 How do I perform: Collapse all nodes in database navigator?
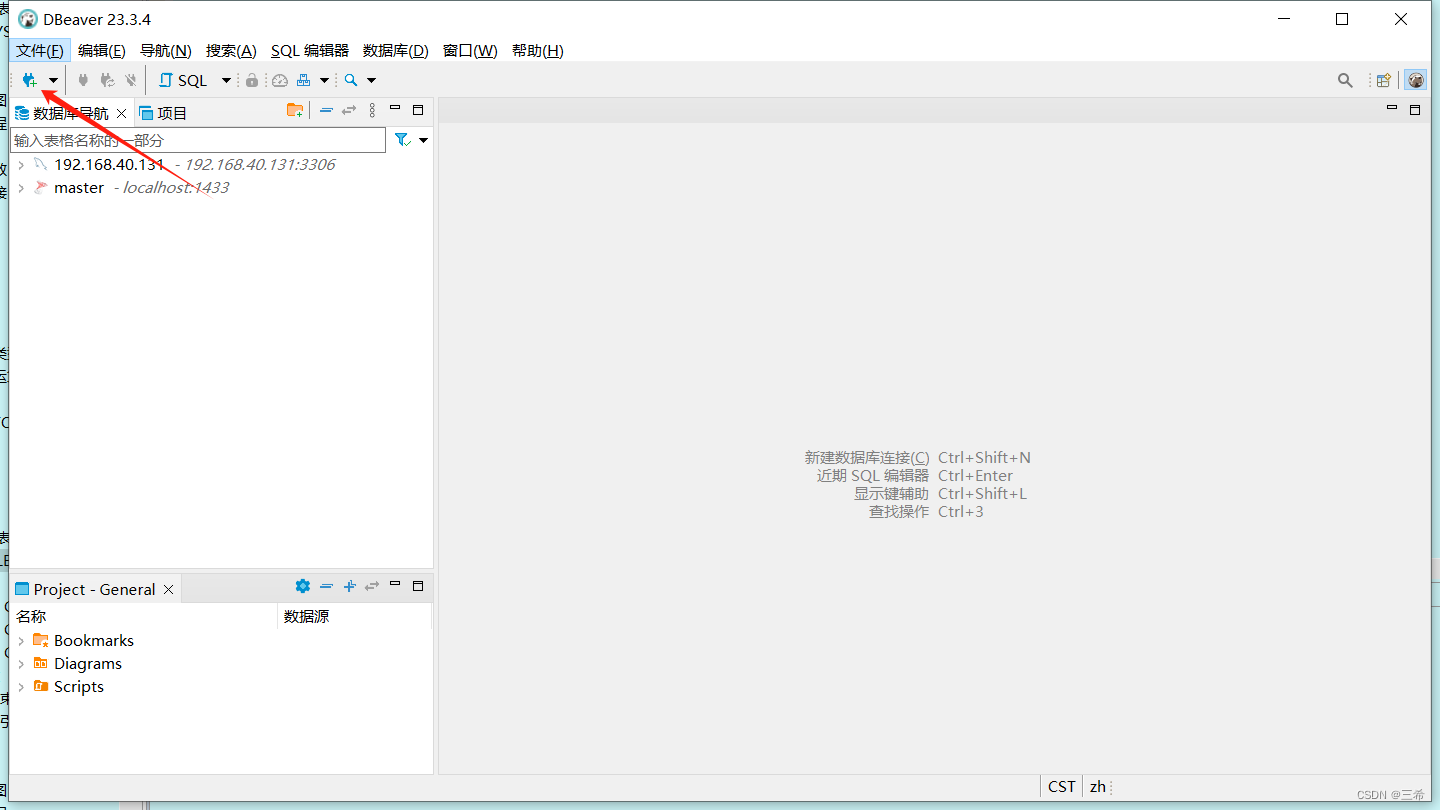point(326,110)
